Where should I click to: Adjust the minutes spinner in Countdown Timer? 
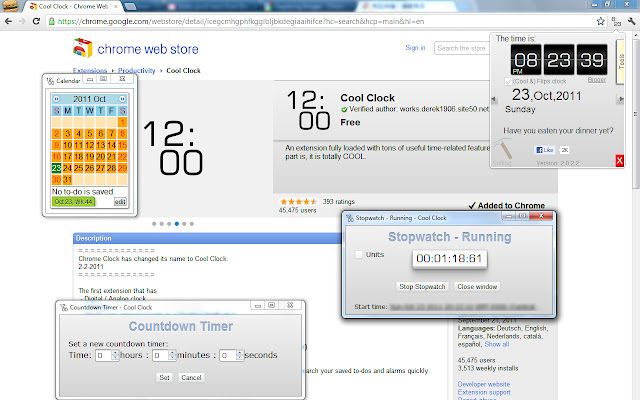(172, 355)
